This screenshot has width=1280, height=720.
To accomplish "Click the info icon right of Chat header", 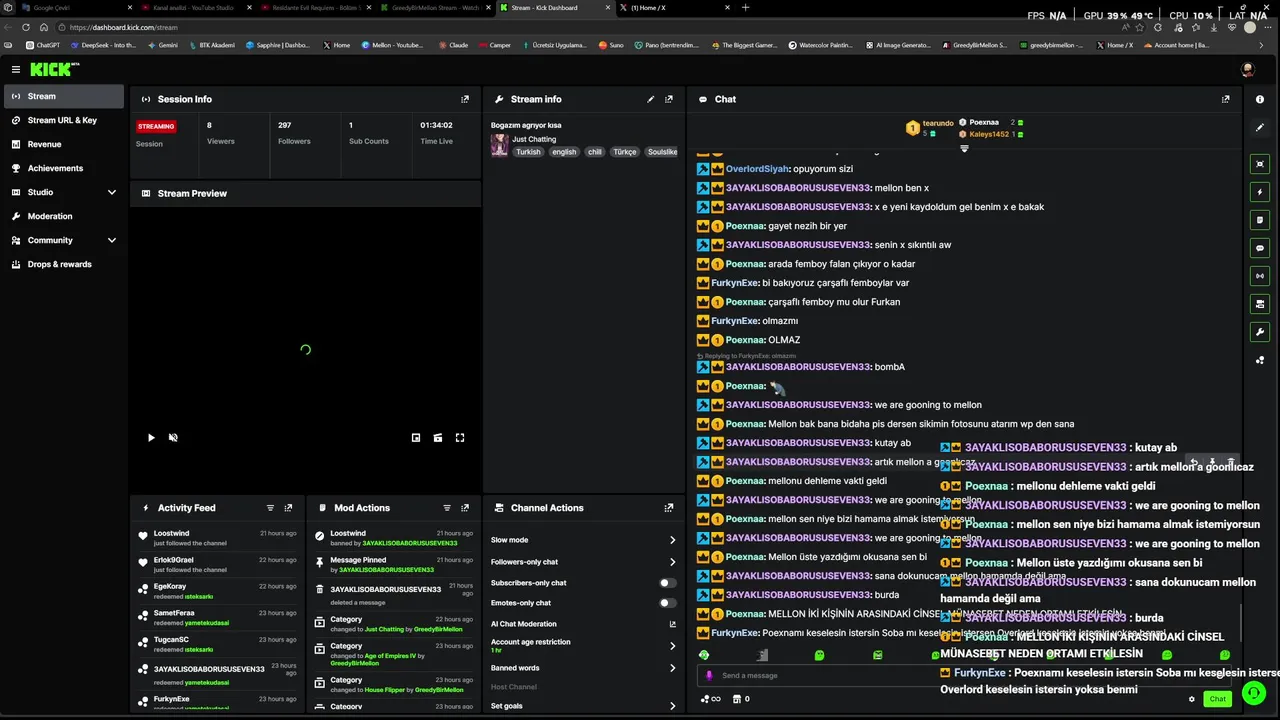I will click(1260, 99).
